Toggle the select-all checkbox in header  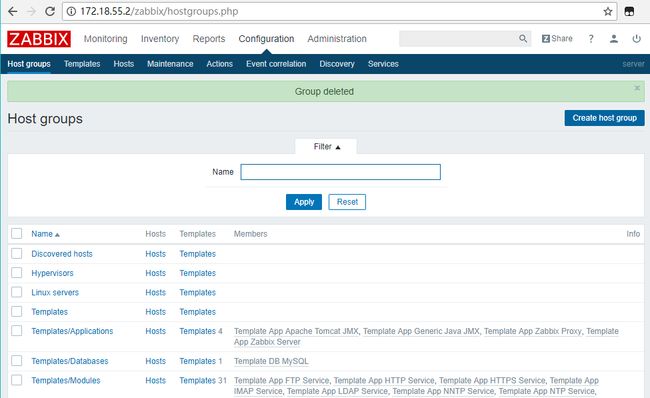[17, 233]
